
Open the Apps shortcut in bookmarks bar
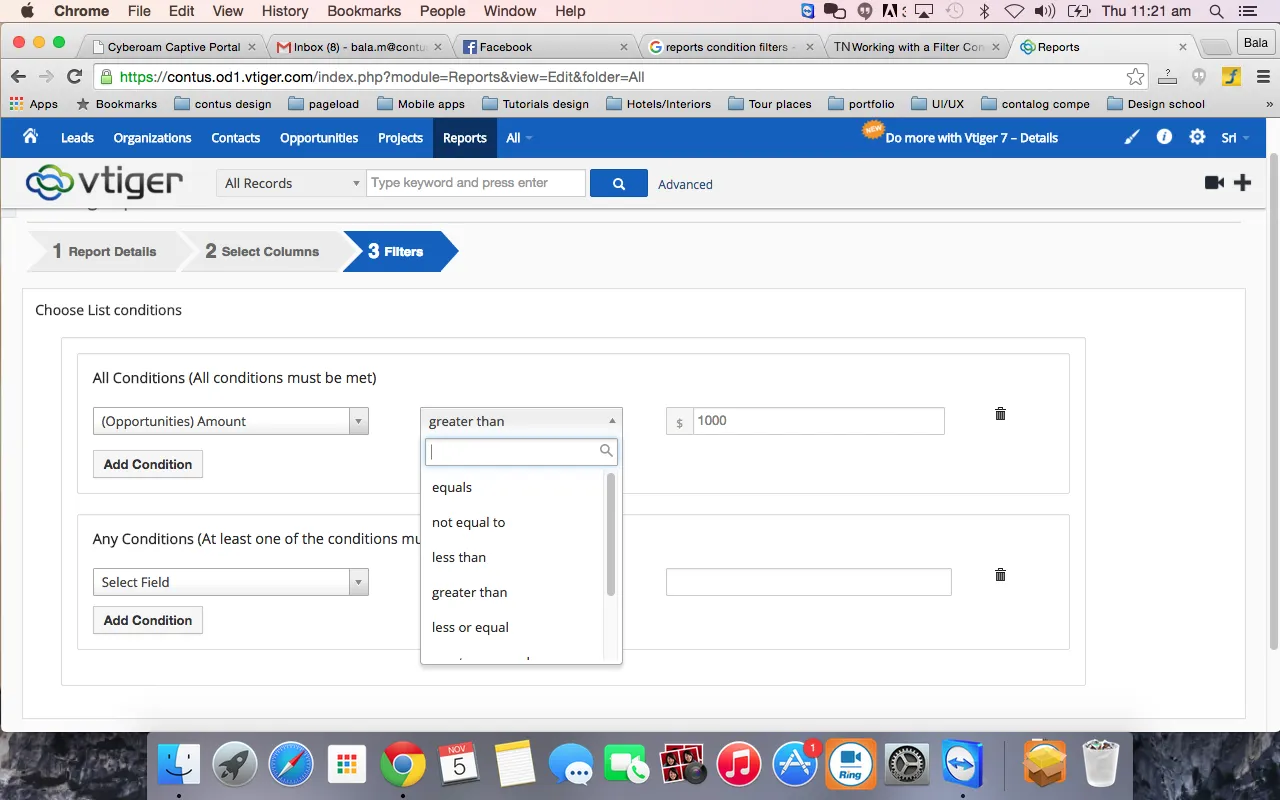[34, 104]
